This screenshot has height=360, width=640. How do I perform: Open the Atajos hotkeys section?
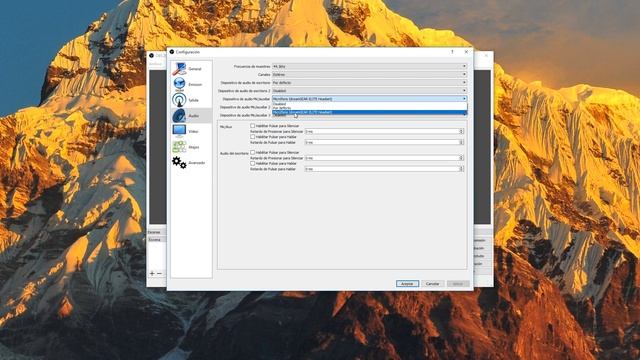(x=191, y=147)
